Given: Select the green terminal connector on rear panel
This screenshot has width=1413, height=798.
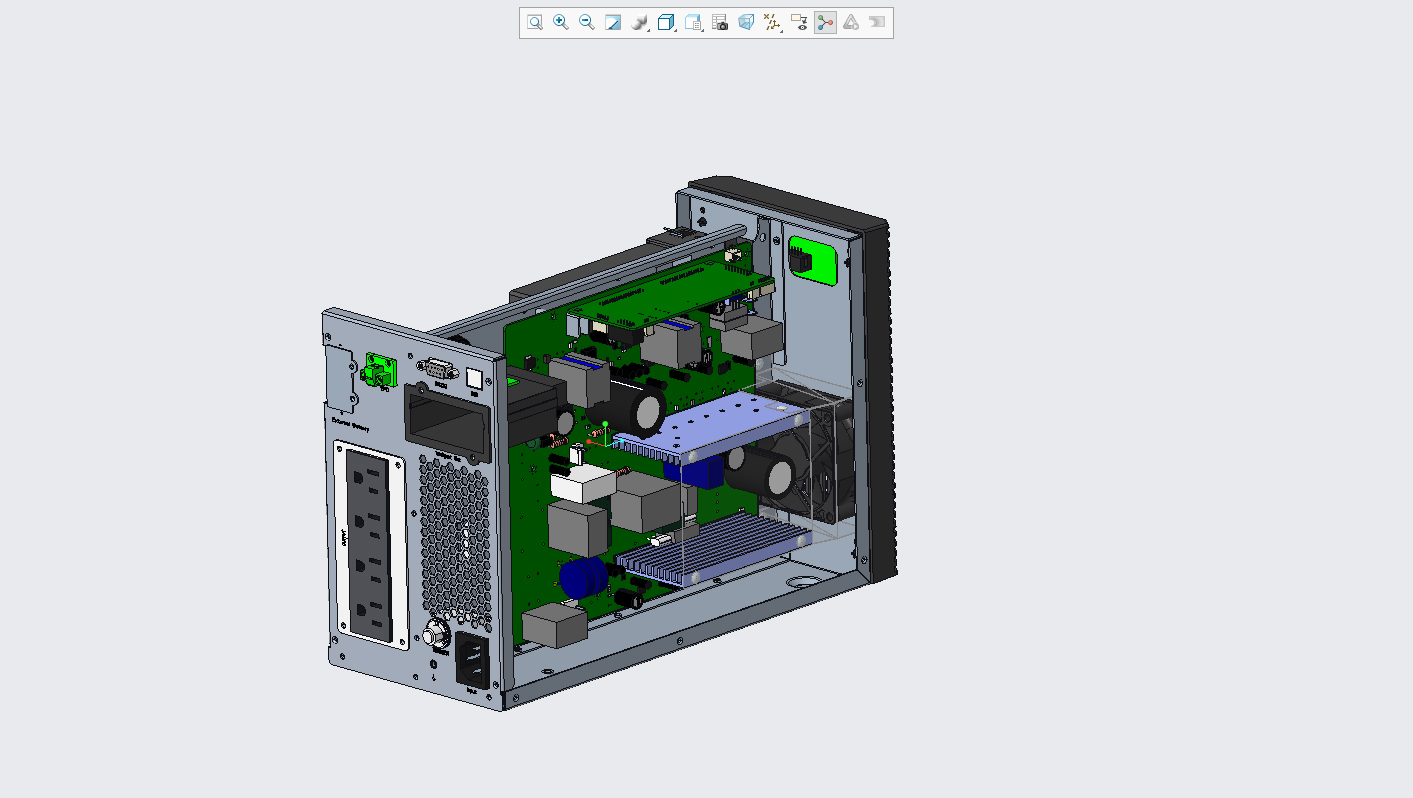Looking at the screenshot, I should (x=380, y=370).
